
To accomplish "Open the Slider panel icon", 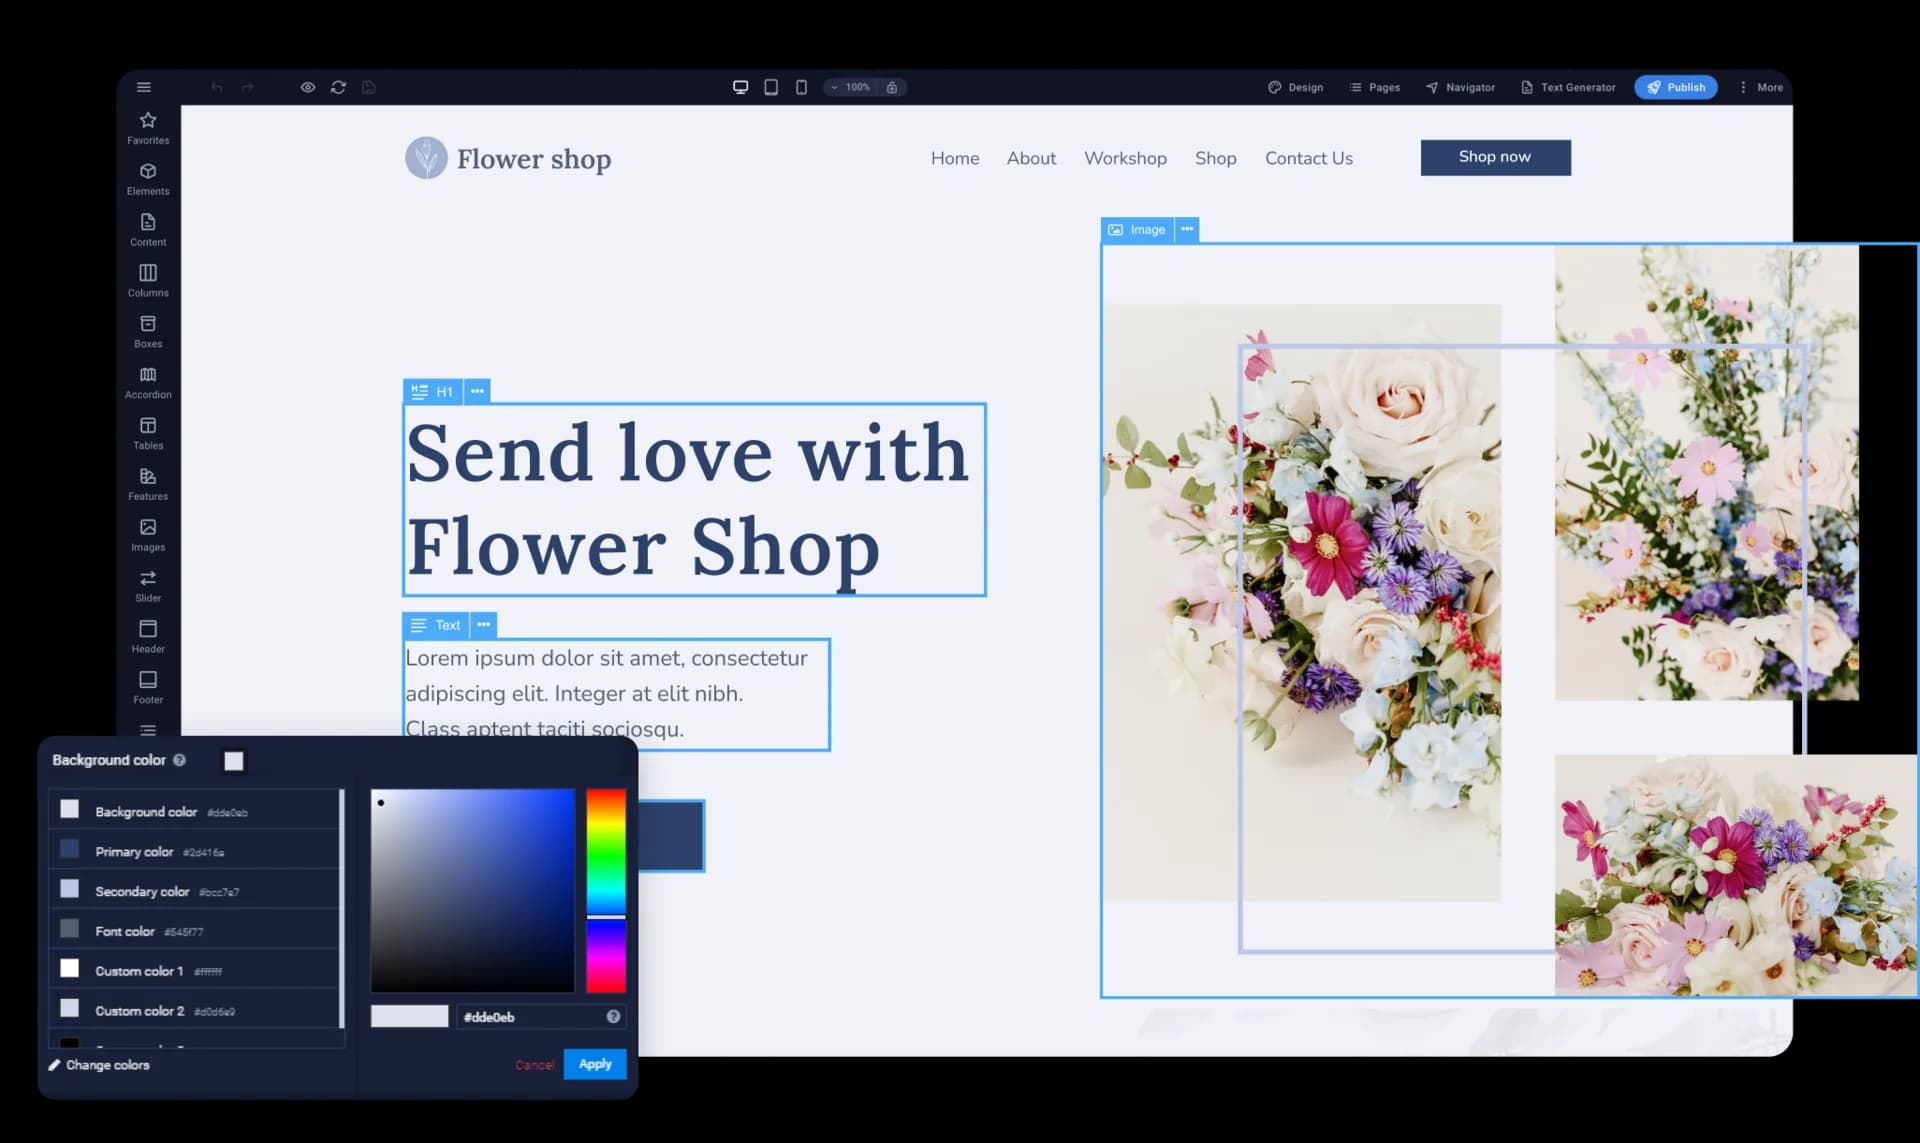I will 148,585.
